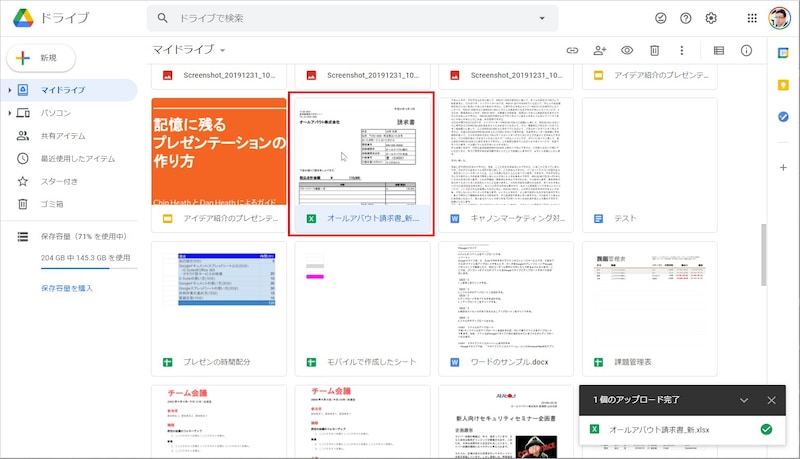Delete selected file using trash icon
The image size is (800, 459).
point(654,50)
